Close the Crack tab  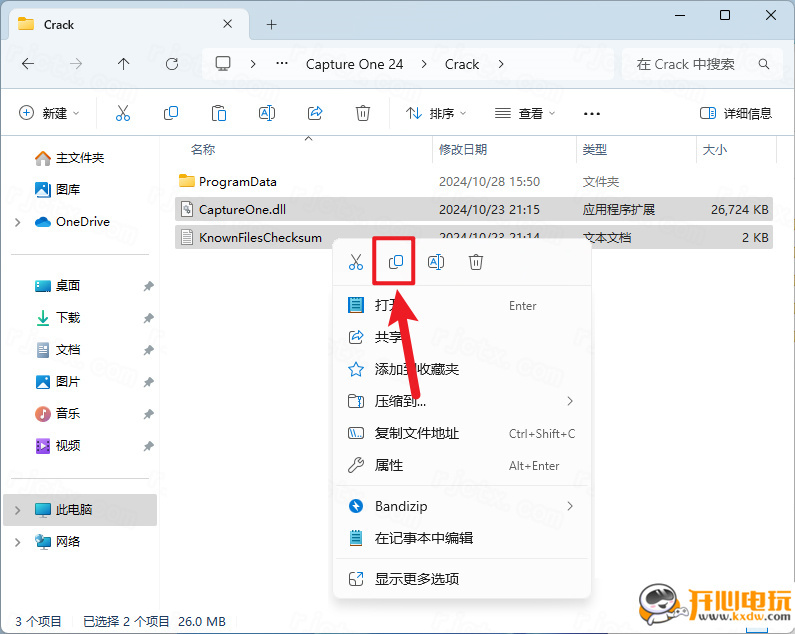(x=228, y=24)
